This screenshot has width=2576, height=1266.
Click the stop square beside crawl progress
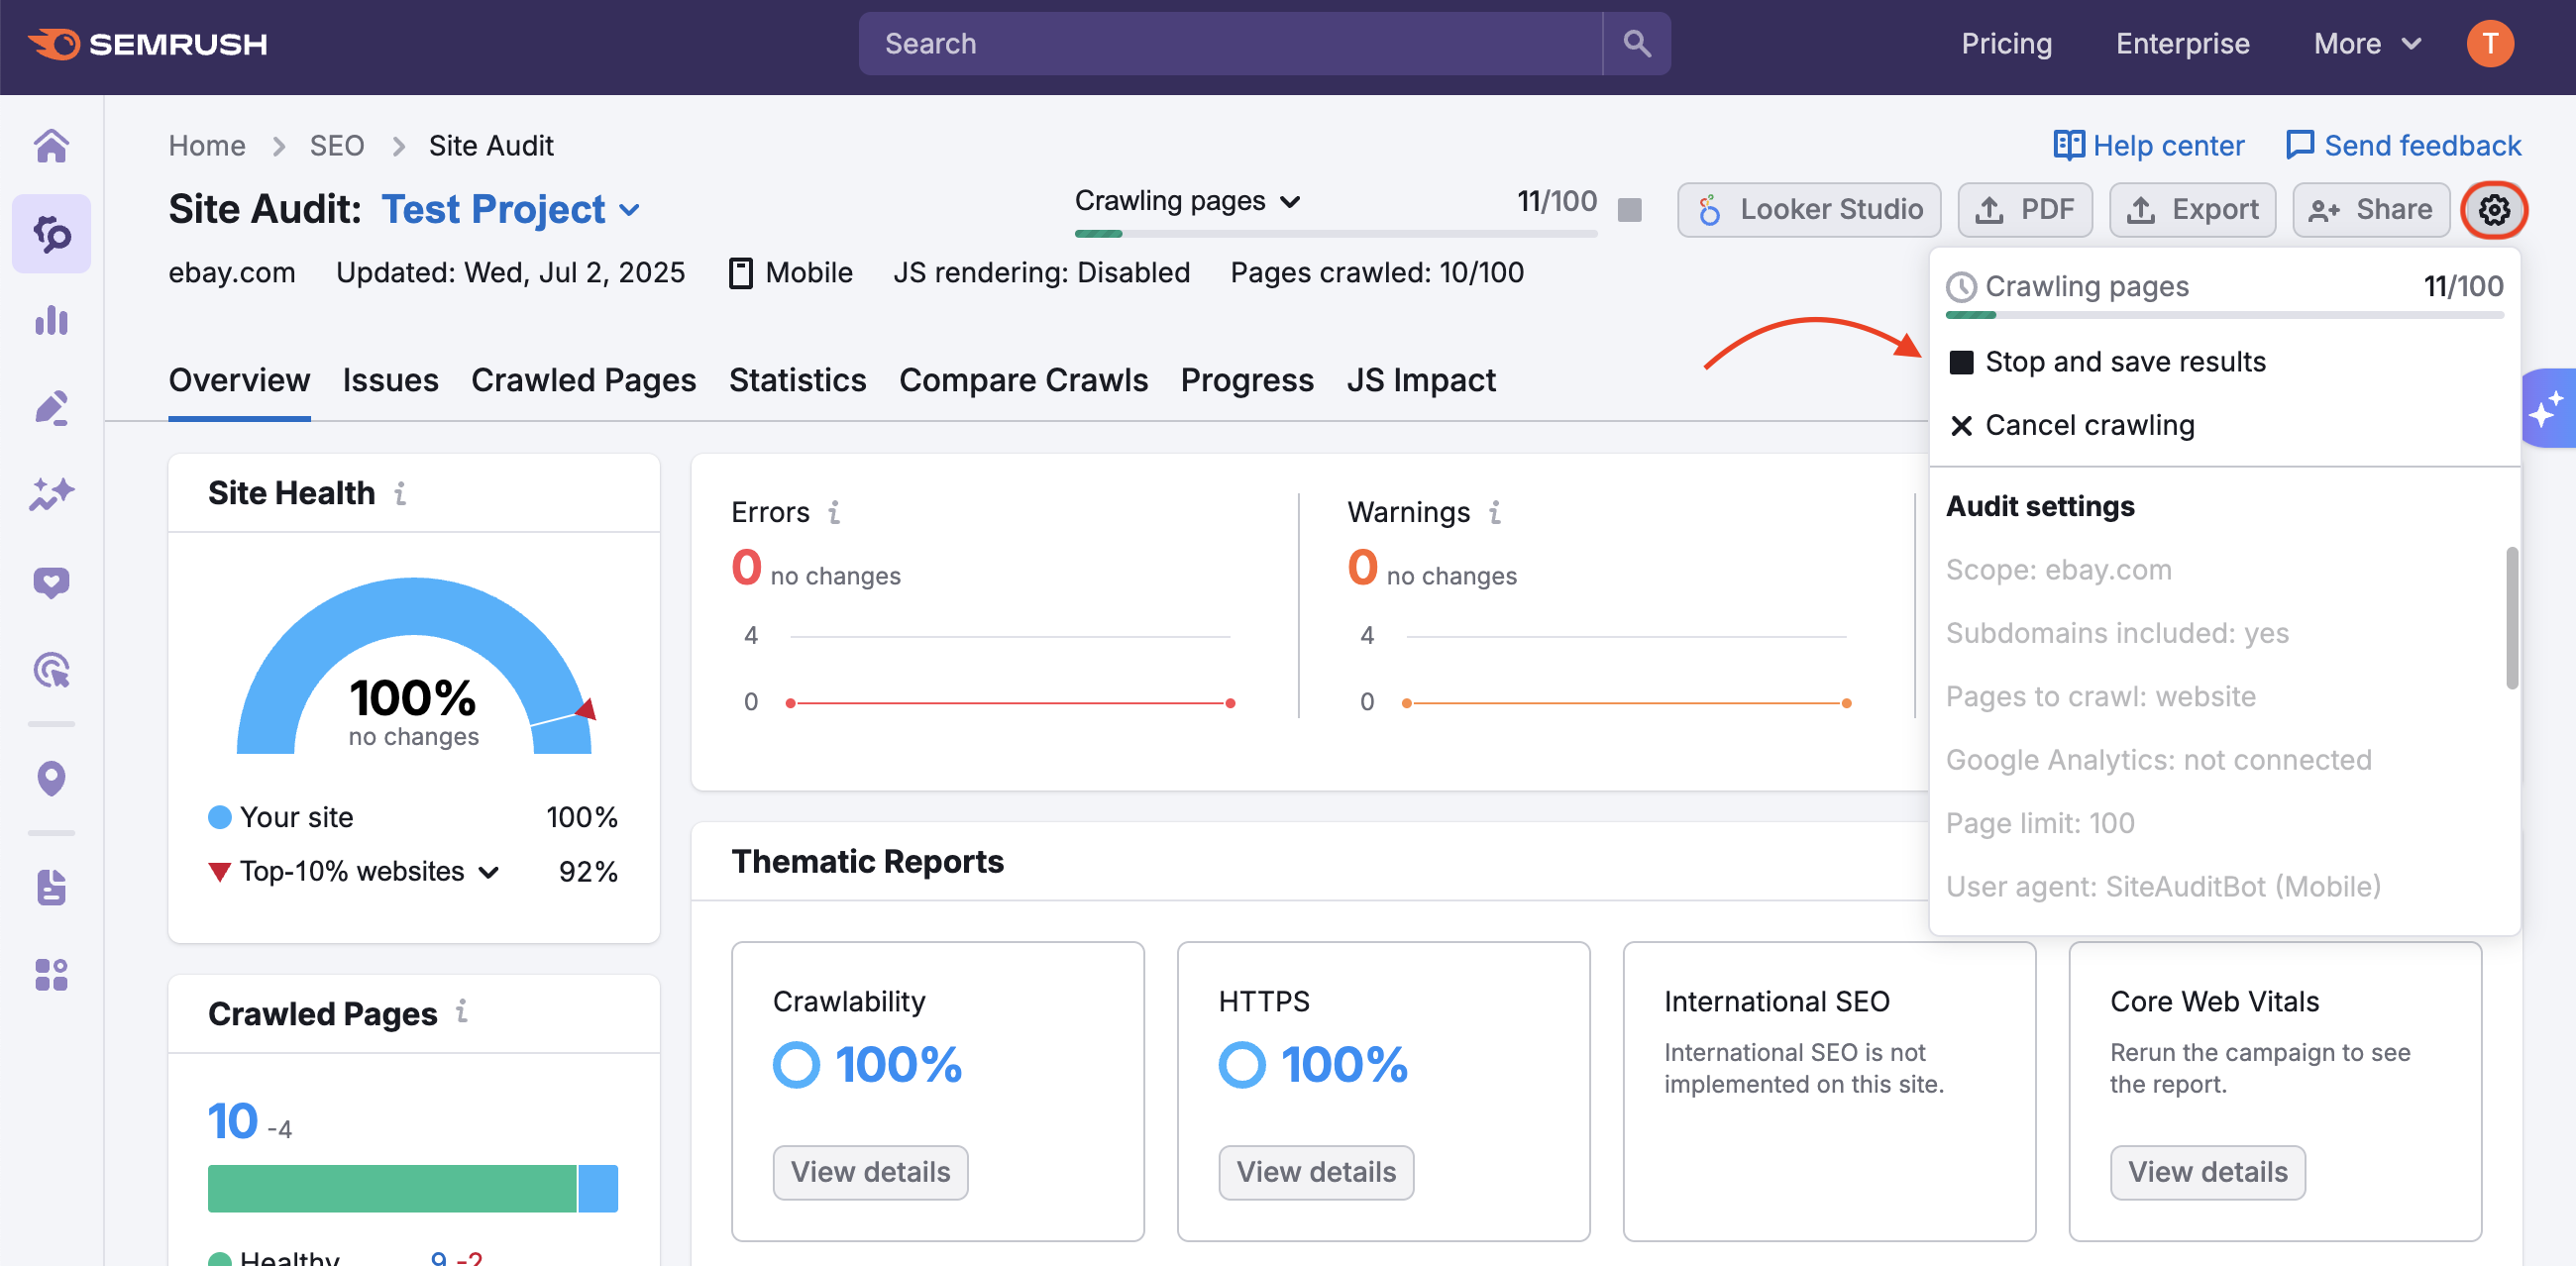click(x=1629, y=210)
